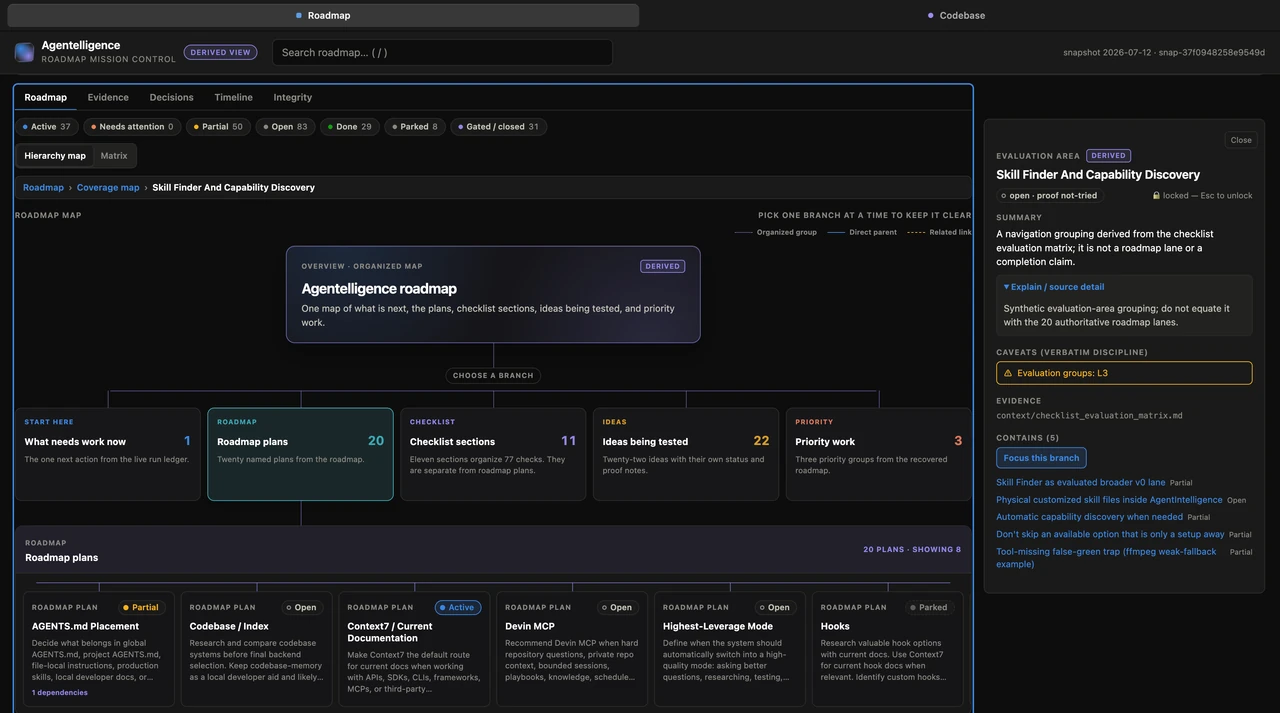Click the lock icon beside locked status
The width and height of the screenshot is (1280, 713).
[x=1156, y=196]
